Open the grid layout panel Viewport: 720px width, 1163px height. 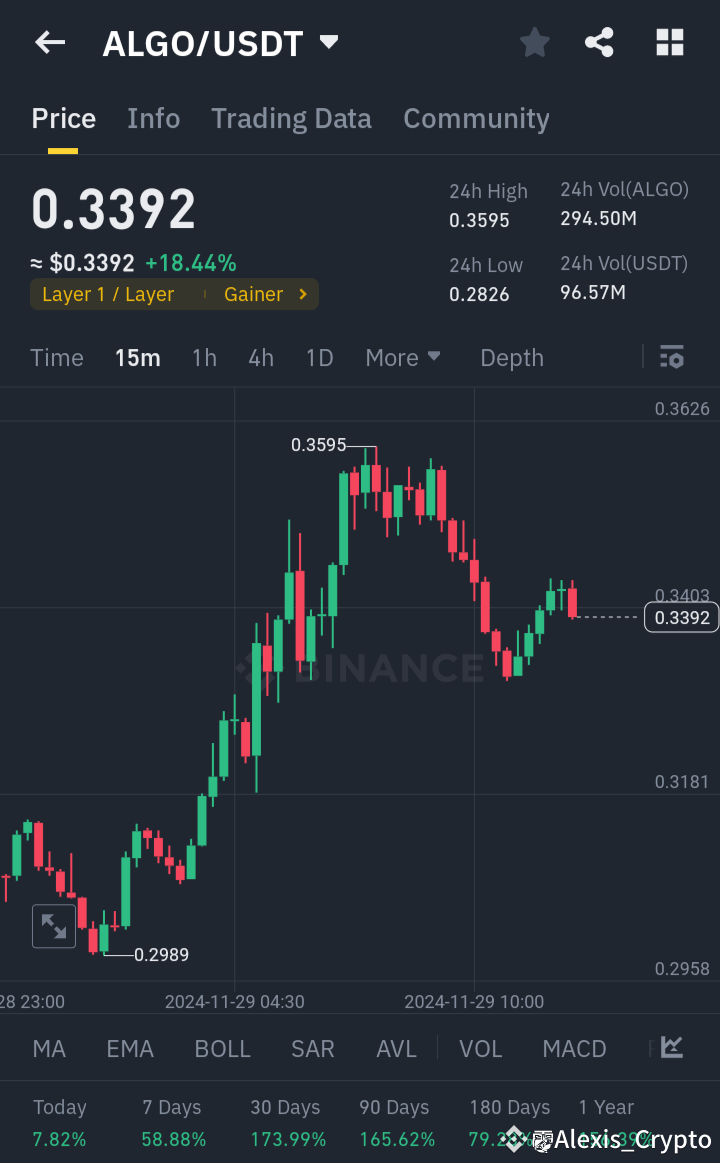(x=669, y=42)
